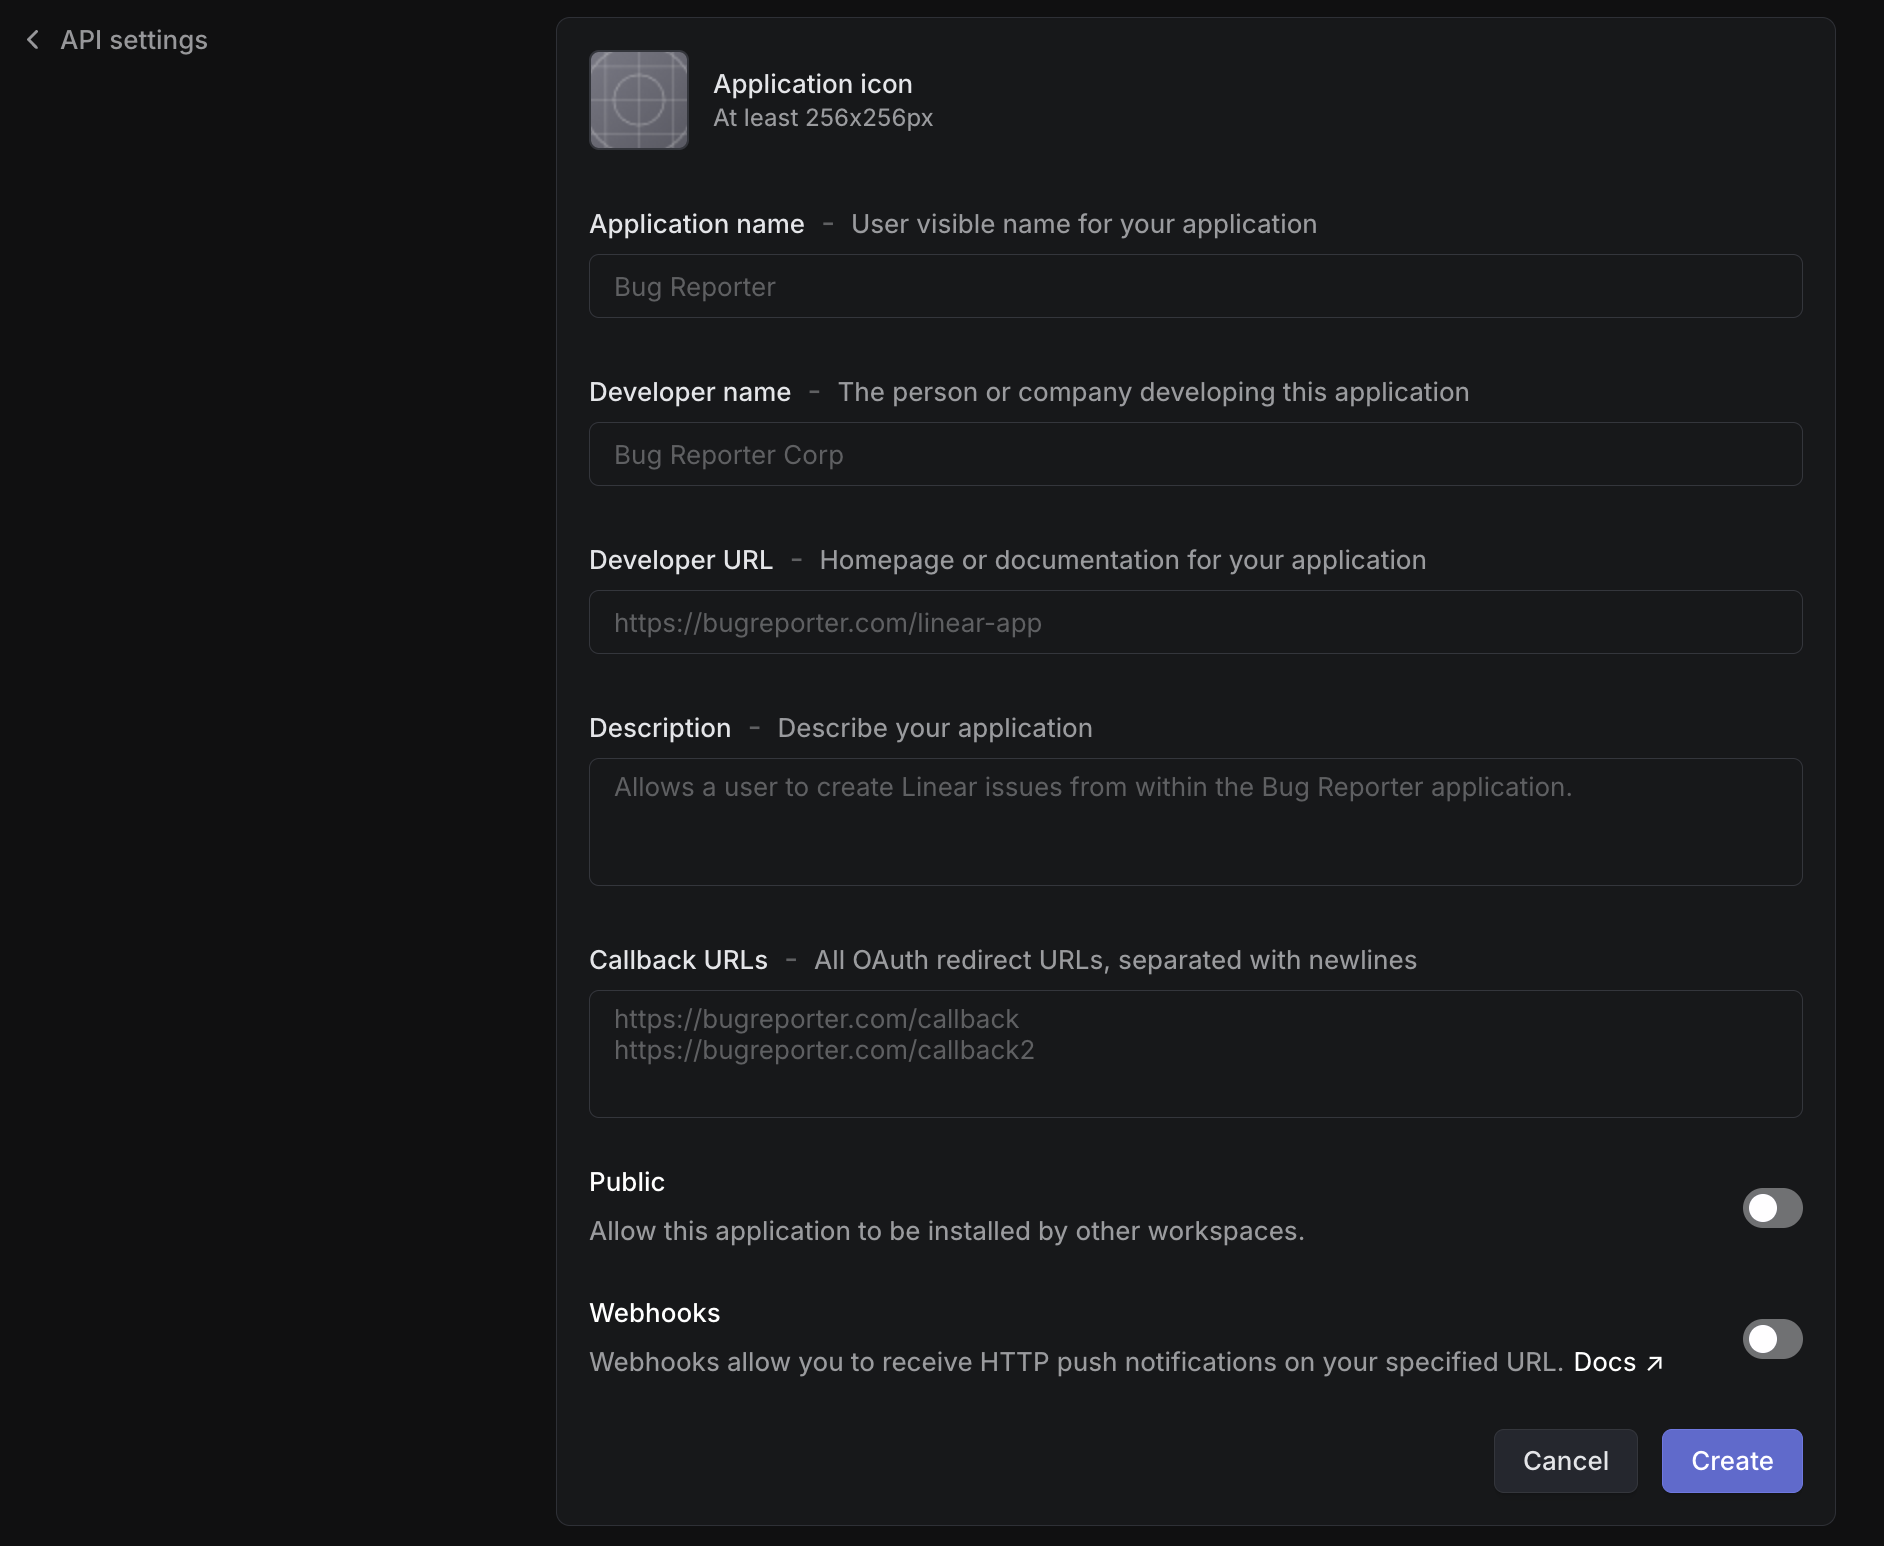
Task: Click the 'Application name' field label
Action: click(x=696, y=224)
